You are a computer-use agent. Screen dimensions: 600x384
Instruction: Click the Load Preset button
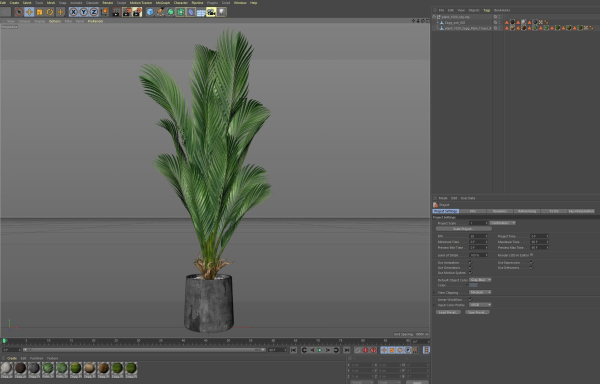pyautogui.click(x=448, y=312)
